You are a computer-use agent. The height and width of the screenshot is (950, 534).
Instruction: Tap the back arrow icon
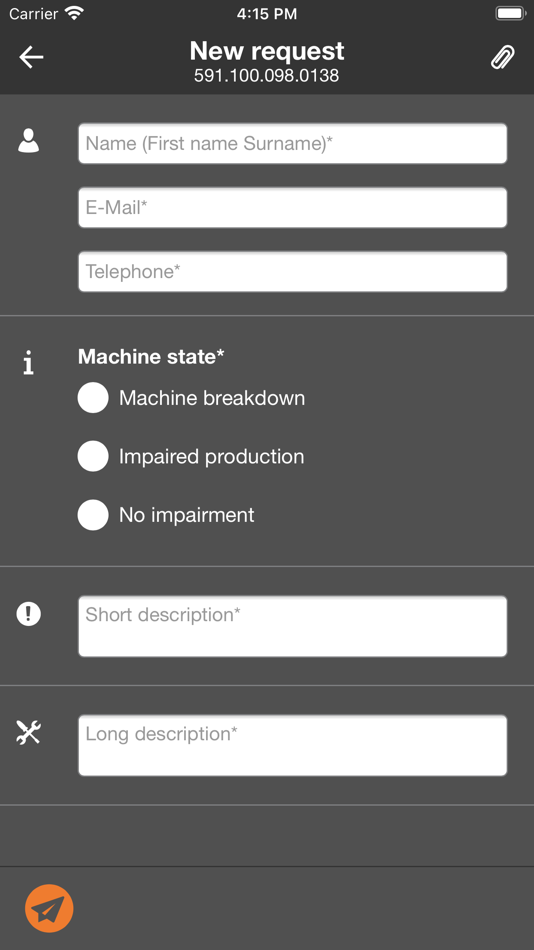31,58
